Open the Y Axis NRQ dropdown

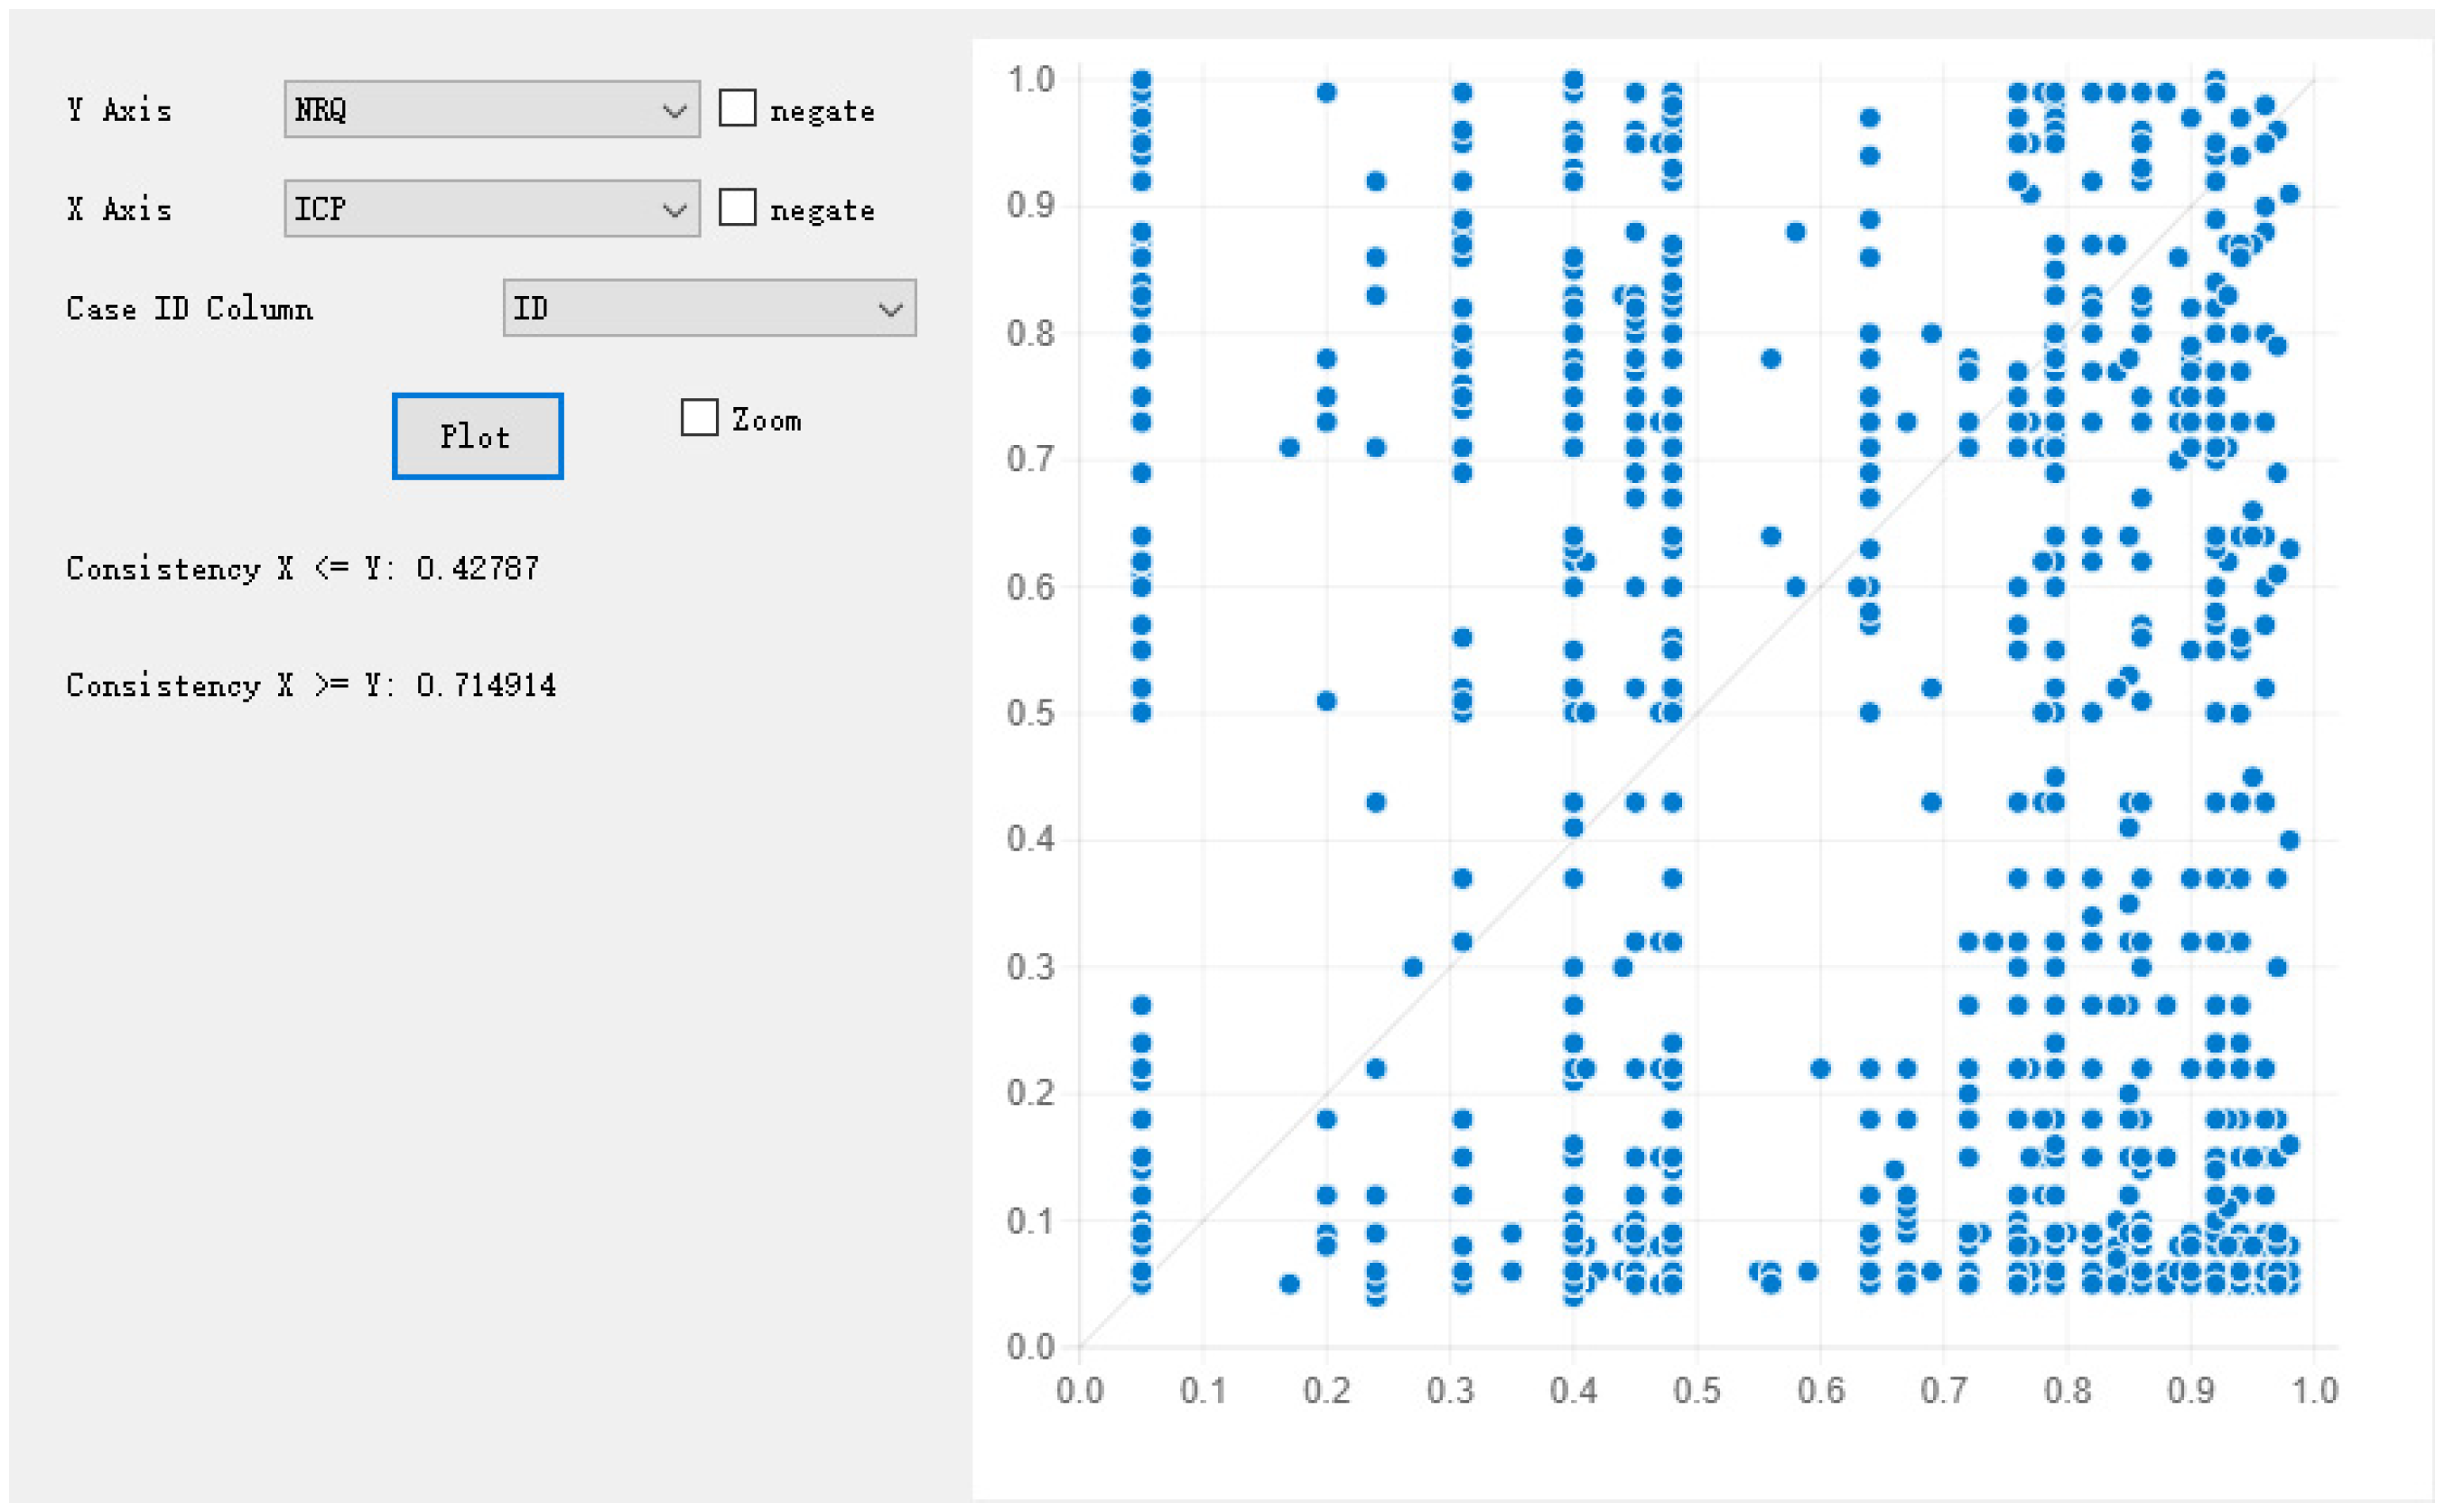point(490,109)
